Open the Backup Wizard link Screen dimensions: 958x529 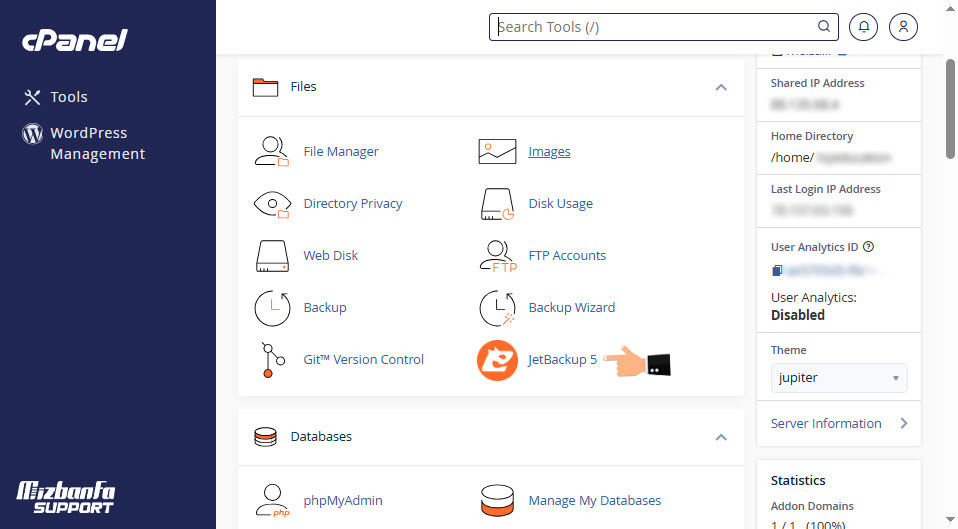[571, 308]
